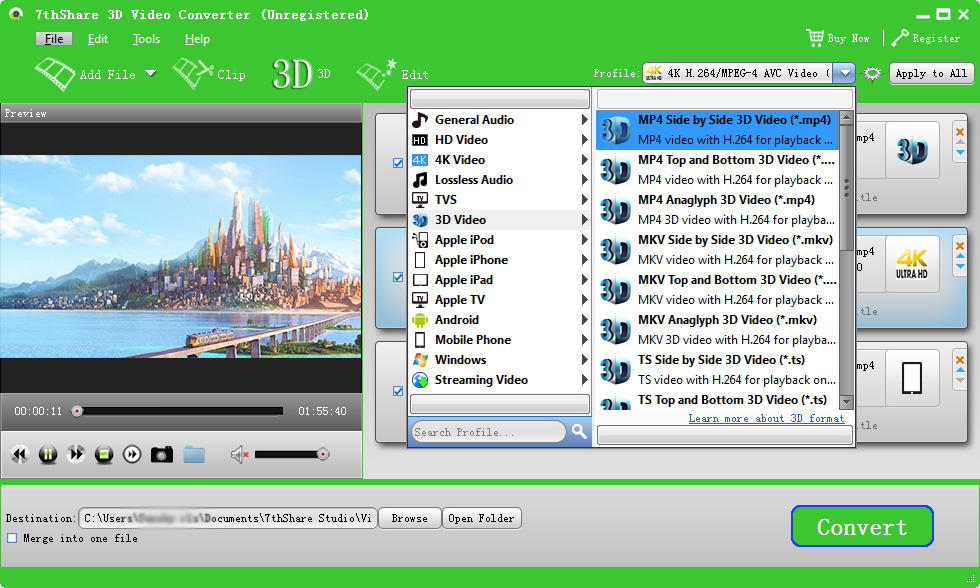
Task: Jump to previous with rewind button
Action: pyautogui.click(x=19, y=454)
